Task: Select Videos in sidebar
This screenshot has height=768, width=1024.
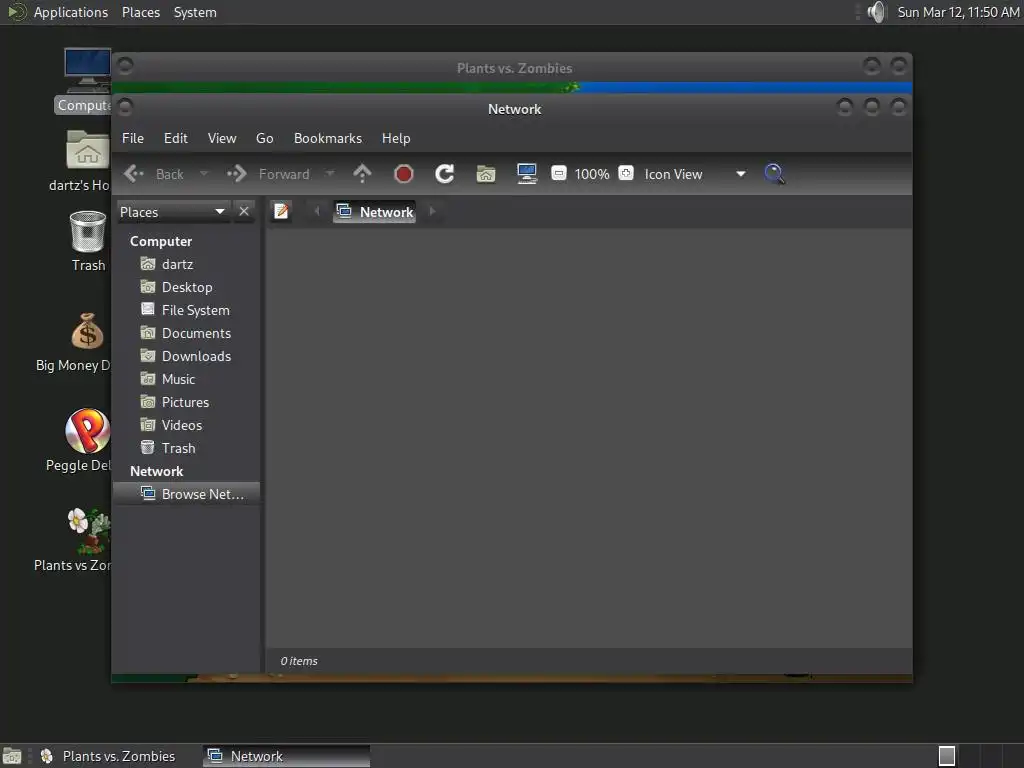Action: (x=186, y=424)
